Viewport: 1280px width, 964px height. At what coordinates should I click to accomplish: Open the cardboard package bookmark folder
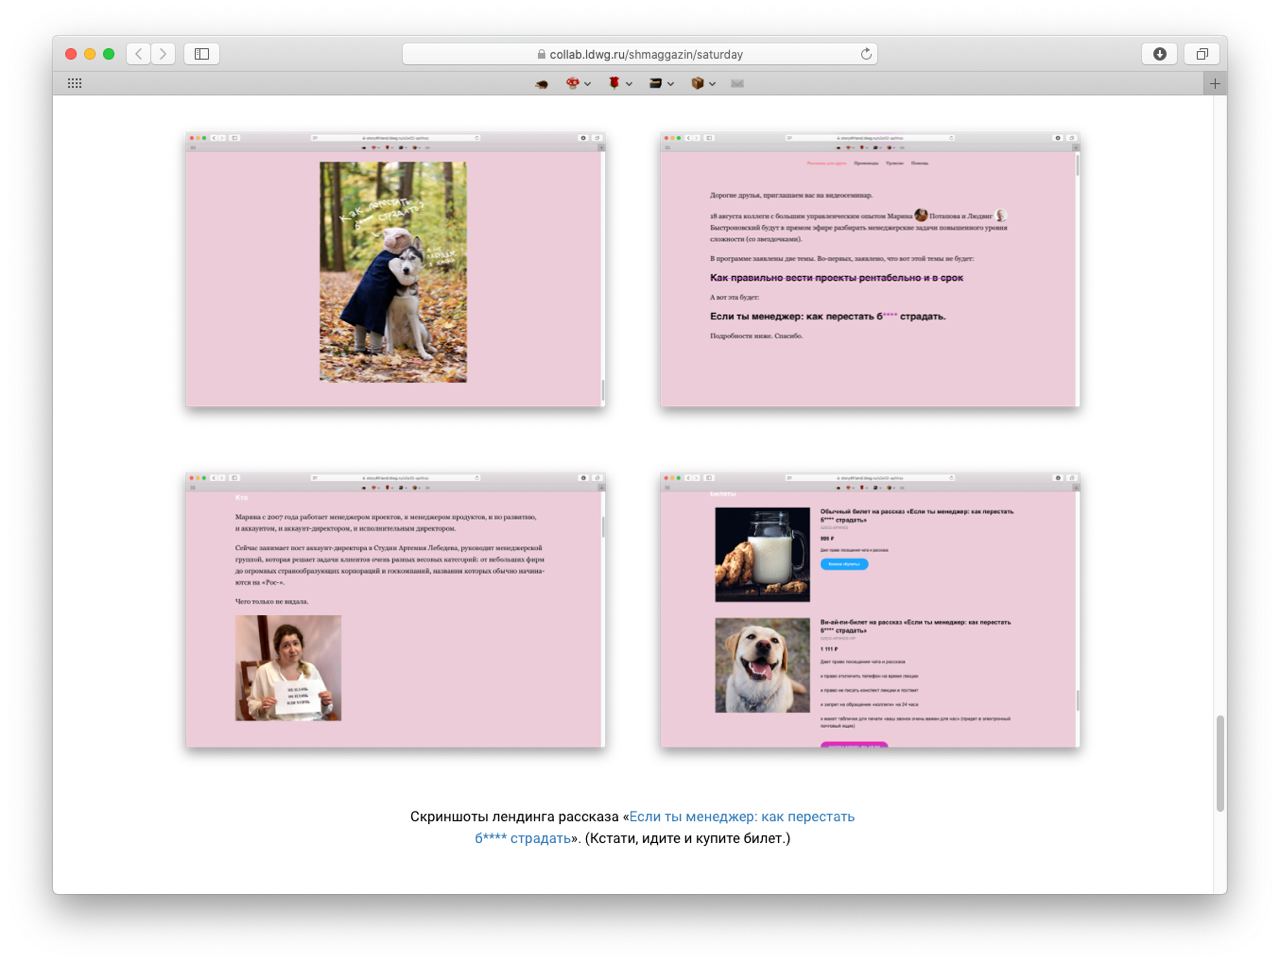tap(703, 84)
